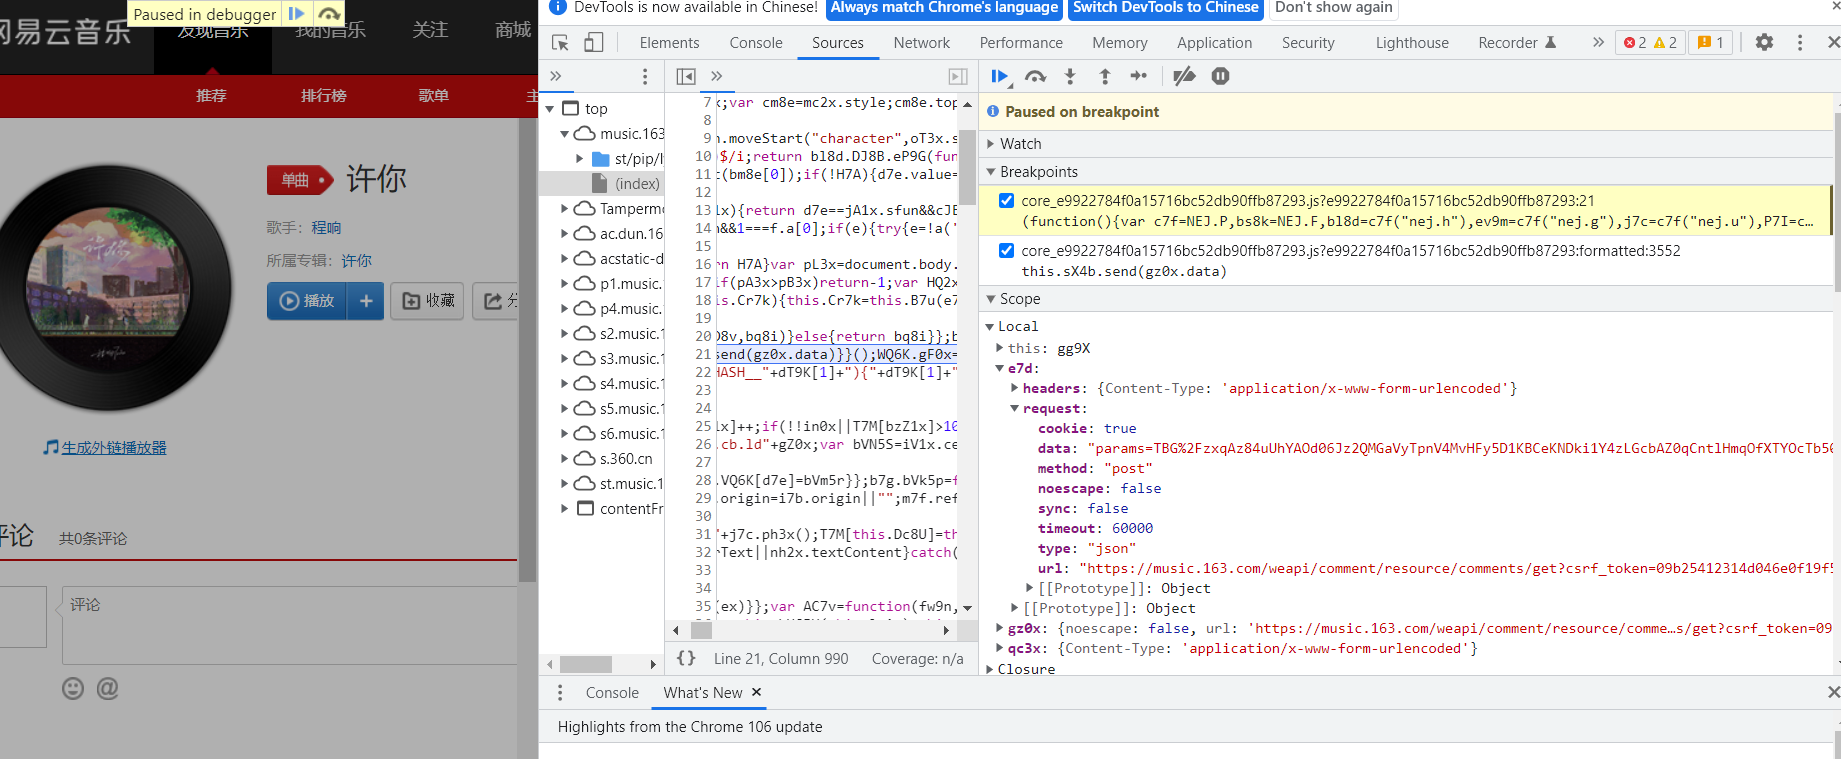Open the DevTools three-dot customize menu
Image resolution: width=1841 pixels, height=759 pixels.
[x=1800, y=43]
